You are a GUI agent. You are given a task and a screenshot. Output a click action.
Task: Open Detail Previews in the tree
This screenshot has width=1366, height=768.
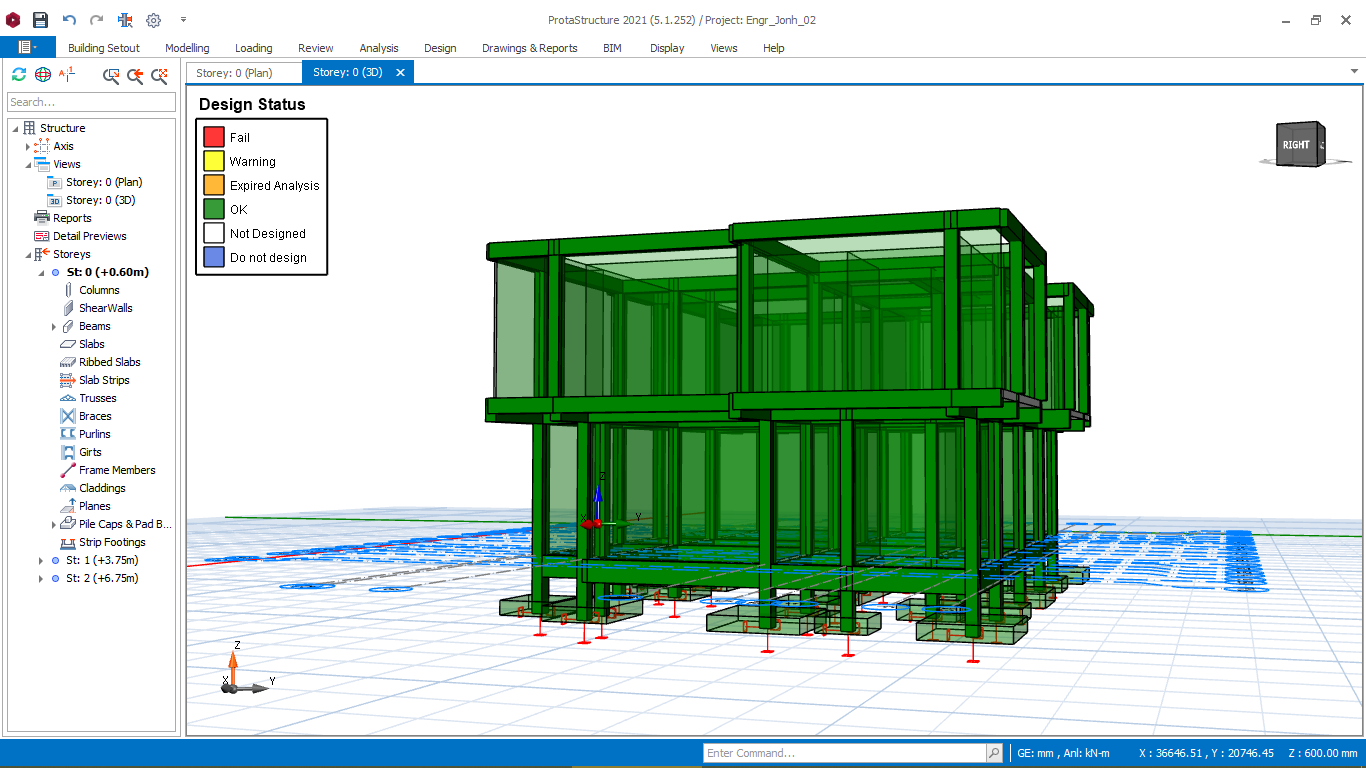[x=90, y=236]
